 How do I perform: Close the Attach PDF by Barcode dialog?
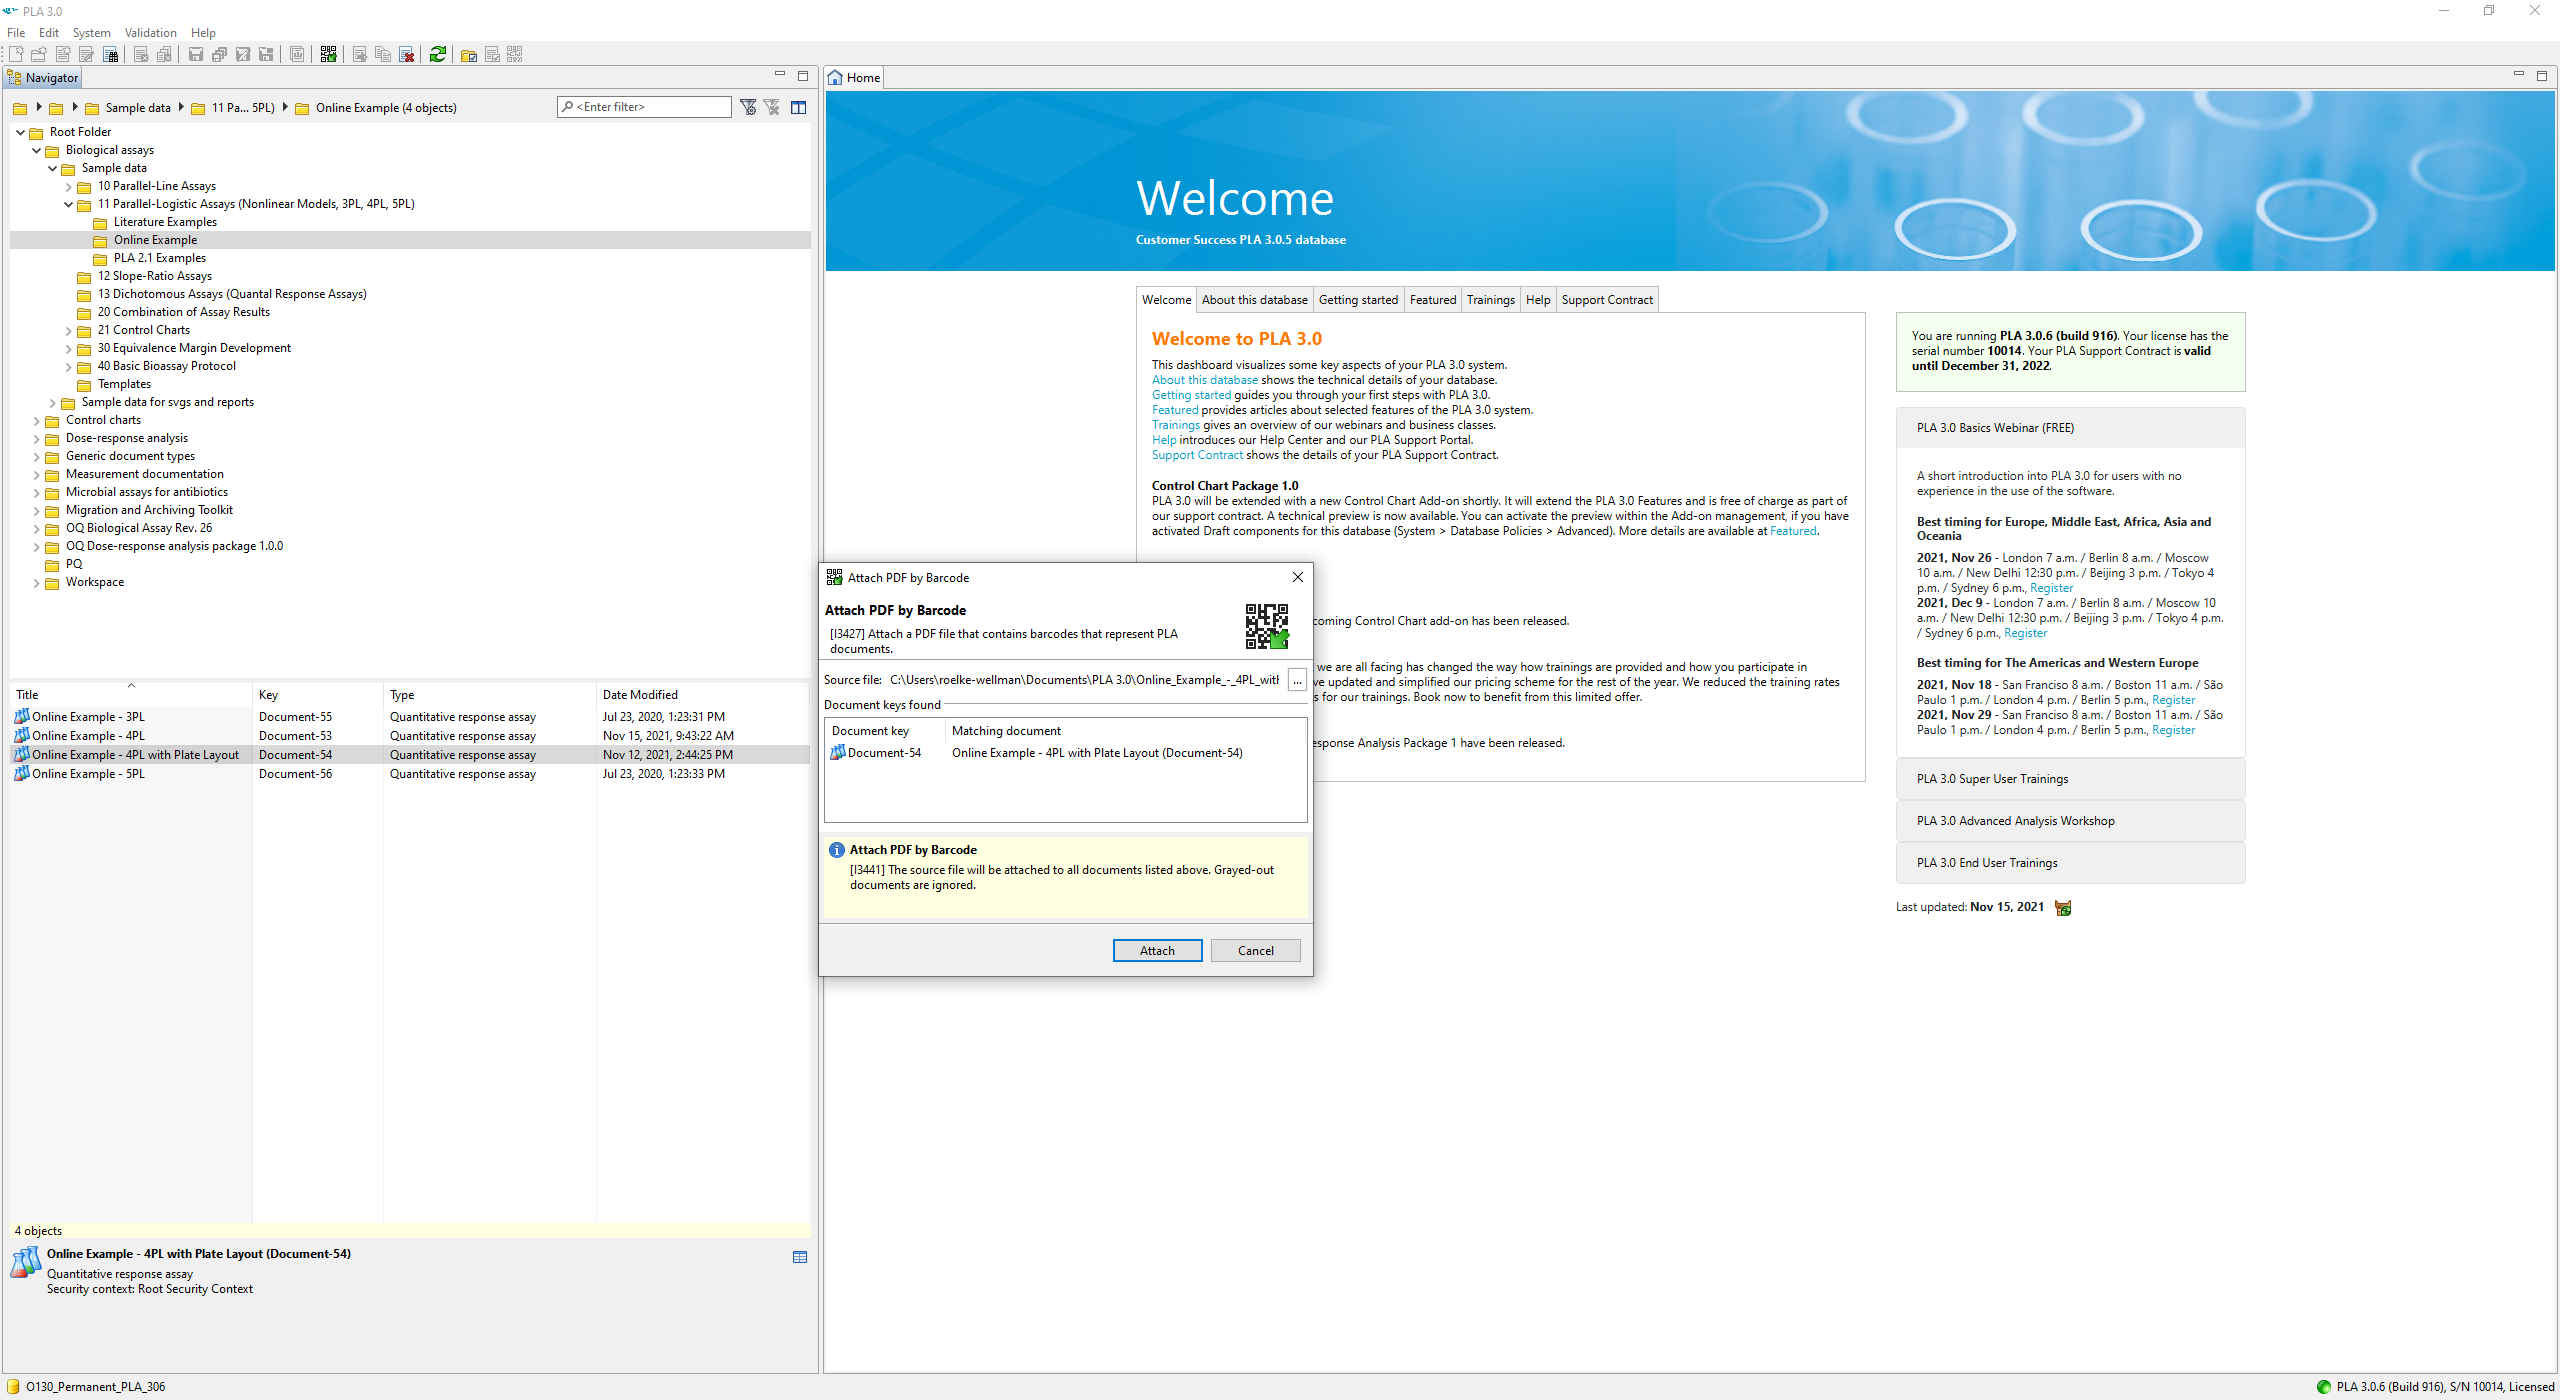coord(1297,577)
